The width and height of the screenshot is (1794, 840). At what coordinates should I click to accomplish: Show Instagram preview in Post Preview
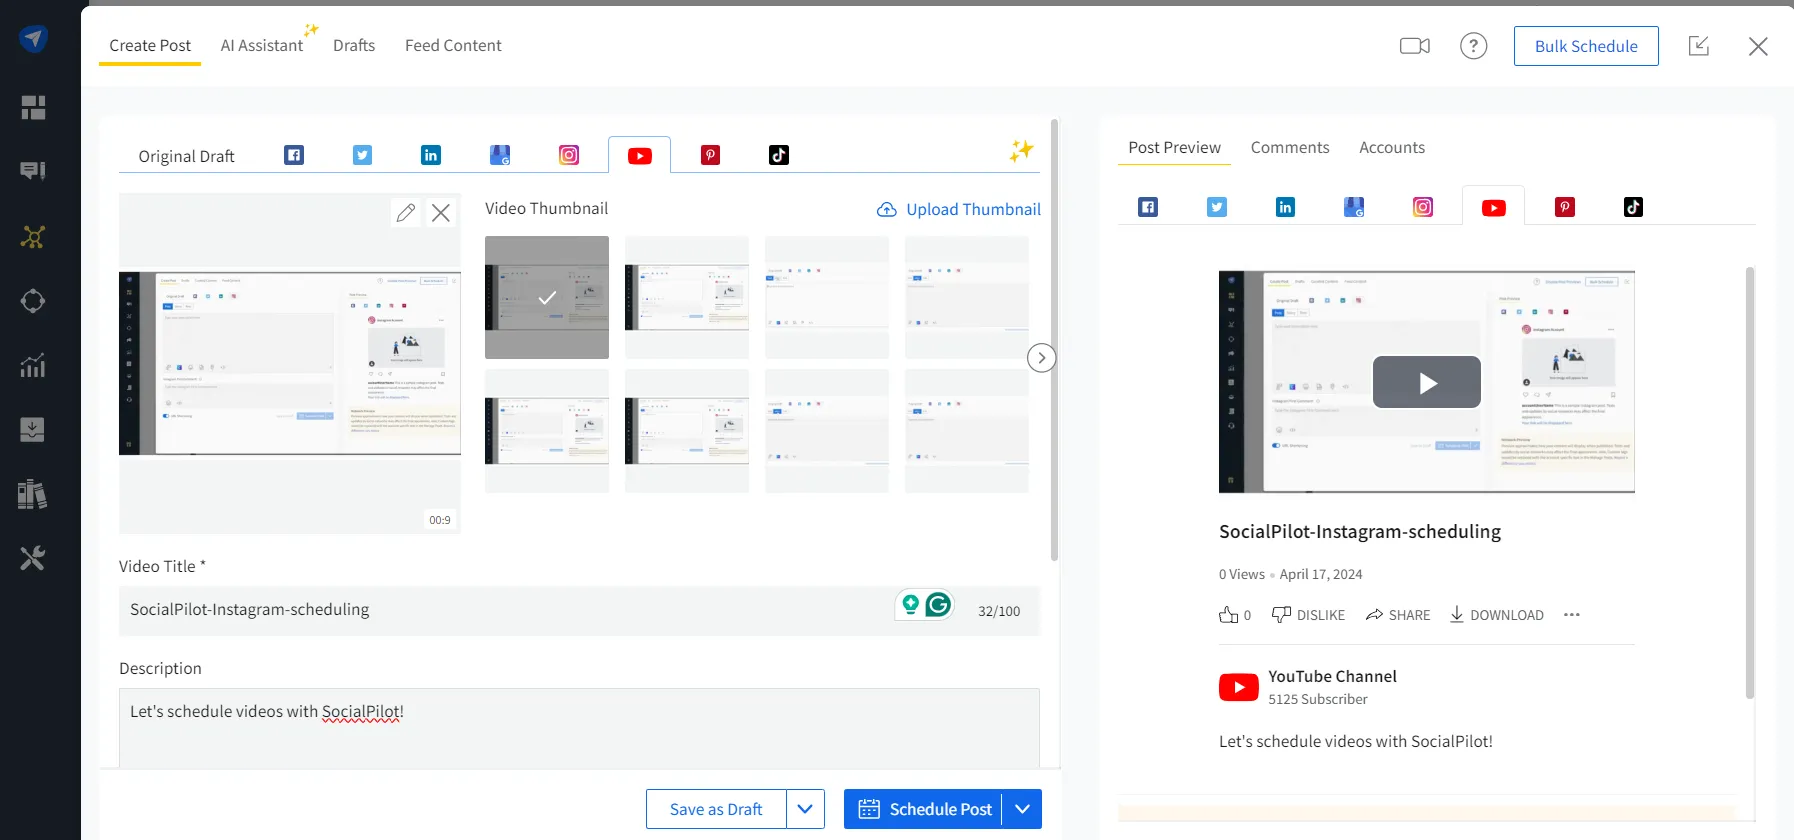pyautogui.click(x=1423, y=207)
